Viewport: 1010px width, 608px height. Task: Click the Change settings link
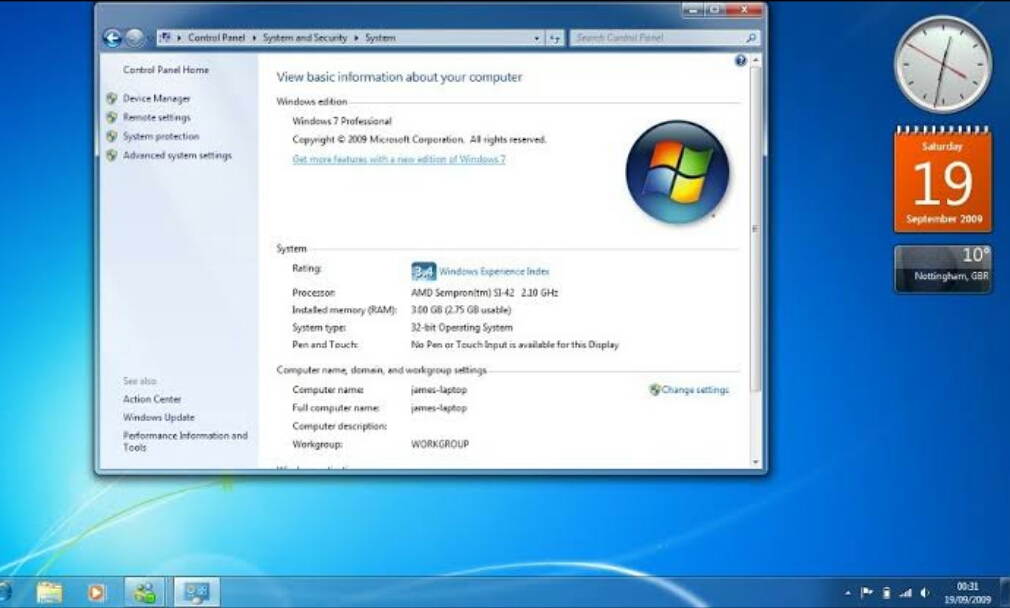click(x=695, y=390)
